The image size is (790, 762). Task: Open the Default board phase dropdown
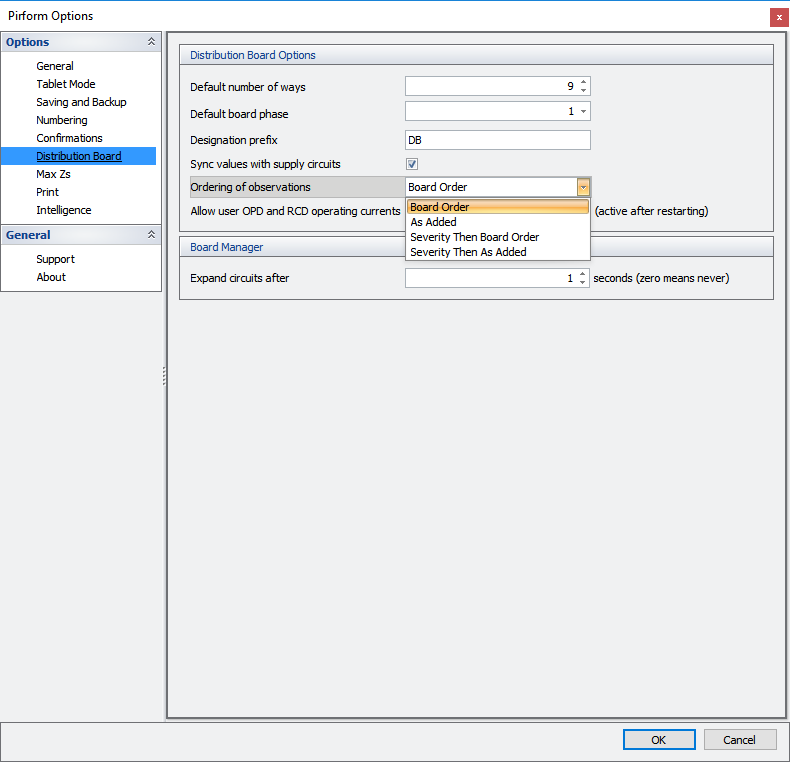tap(584, 112)
